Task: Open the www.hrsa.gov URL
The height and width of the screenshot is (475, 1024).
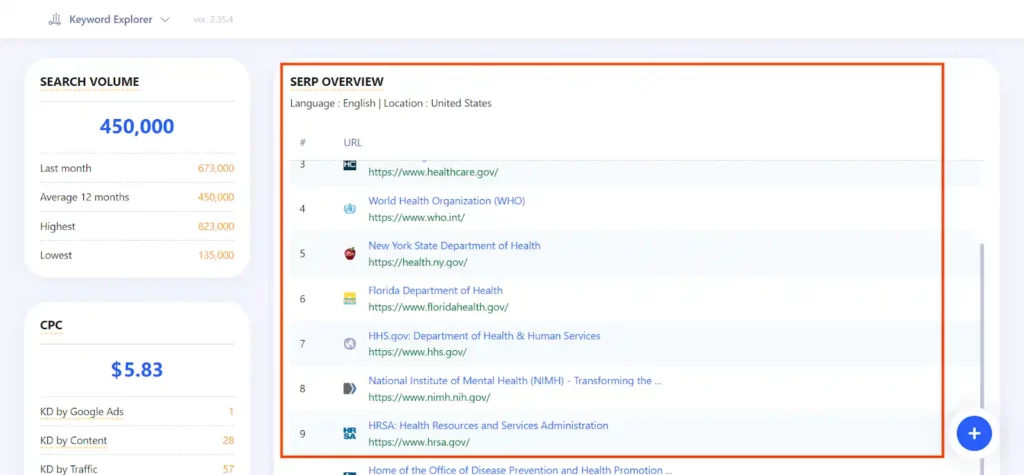Action: pos(419,442)
